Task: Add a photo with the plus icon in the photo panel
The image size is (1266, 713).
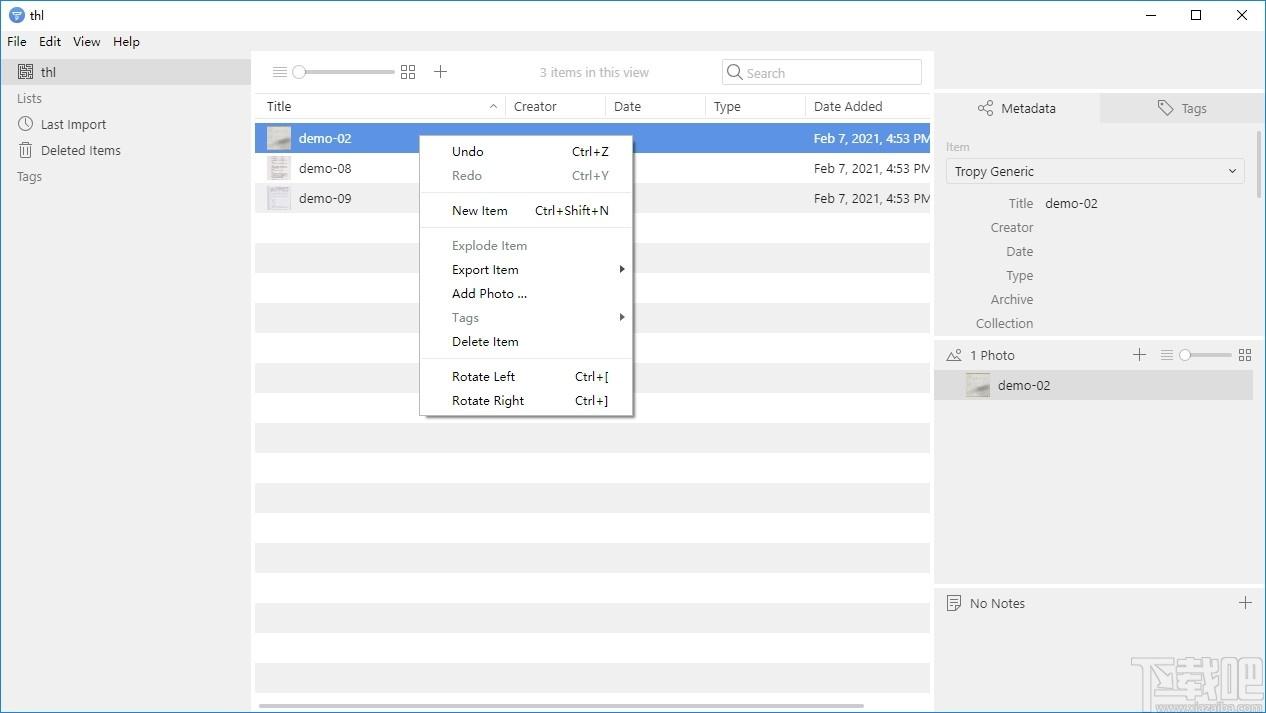Action: pyautogui.click(x=1139, y=355)
